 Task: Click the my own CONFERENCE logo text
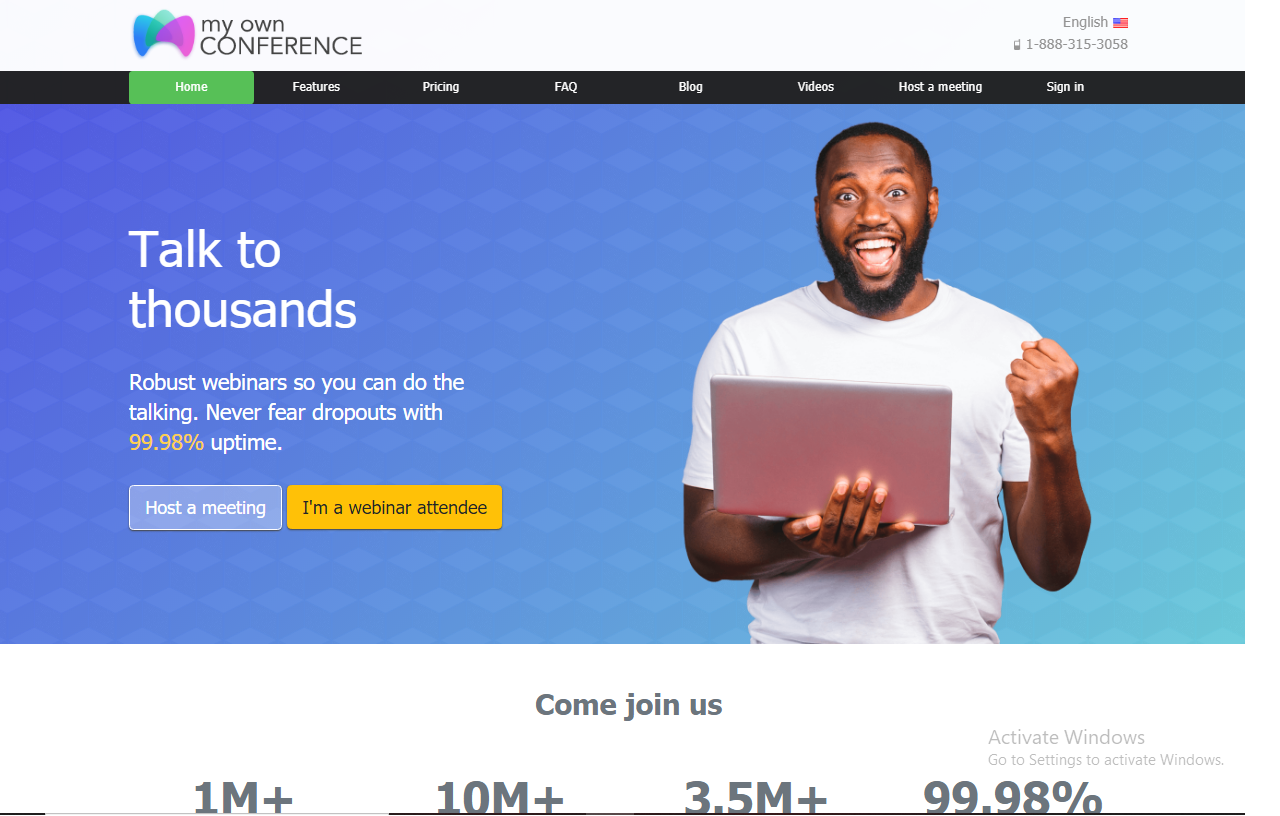coord(281,36)
